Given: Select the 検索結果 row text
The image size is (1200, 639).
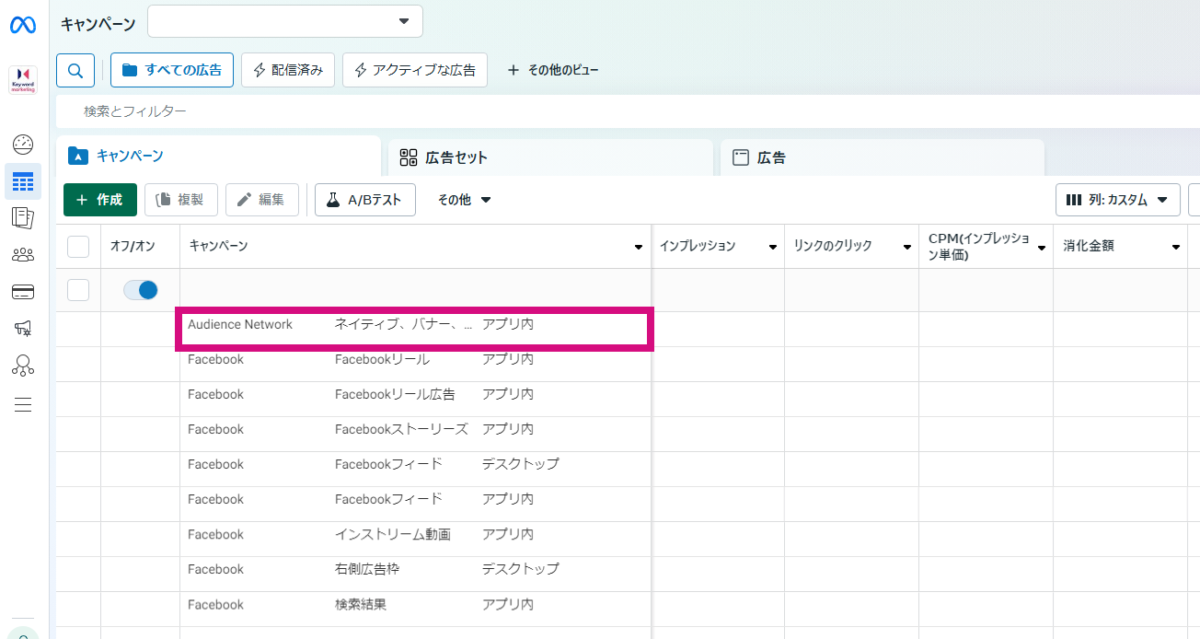Looking at the screenshot, I should 359,604.
